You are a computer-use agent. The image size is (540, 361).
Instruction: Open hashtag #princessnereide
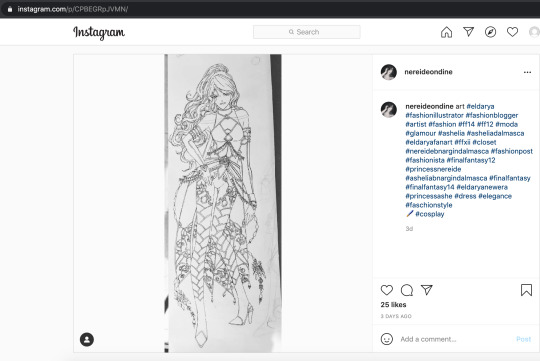tap(433, 169)
